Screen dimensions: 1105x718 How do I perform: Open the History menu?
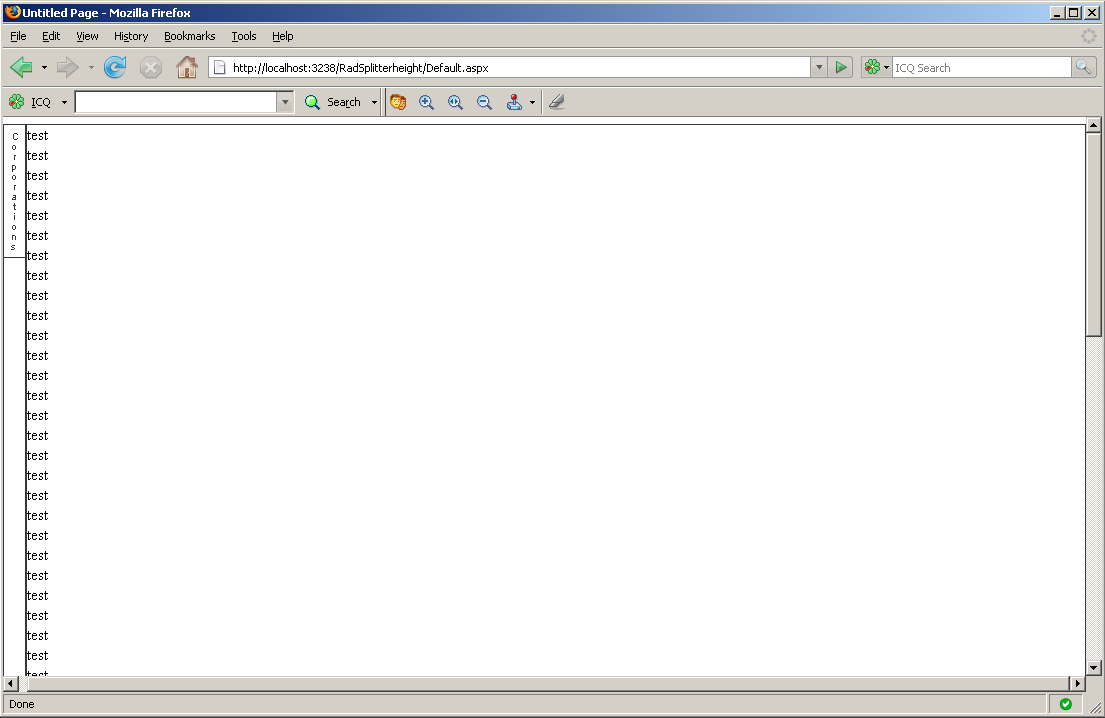click(131, 36)
